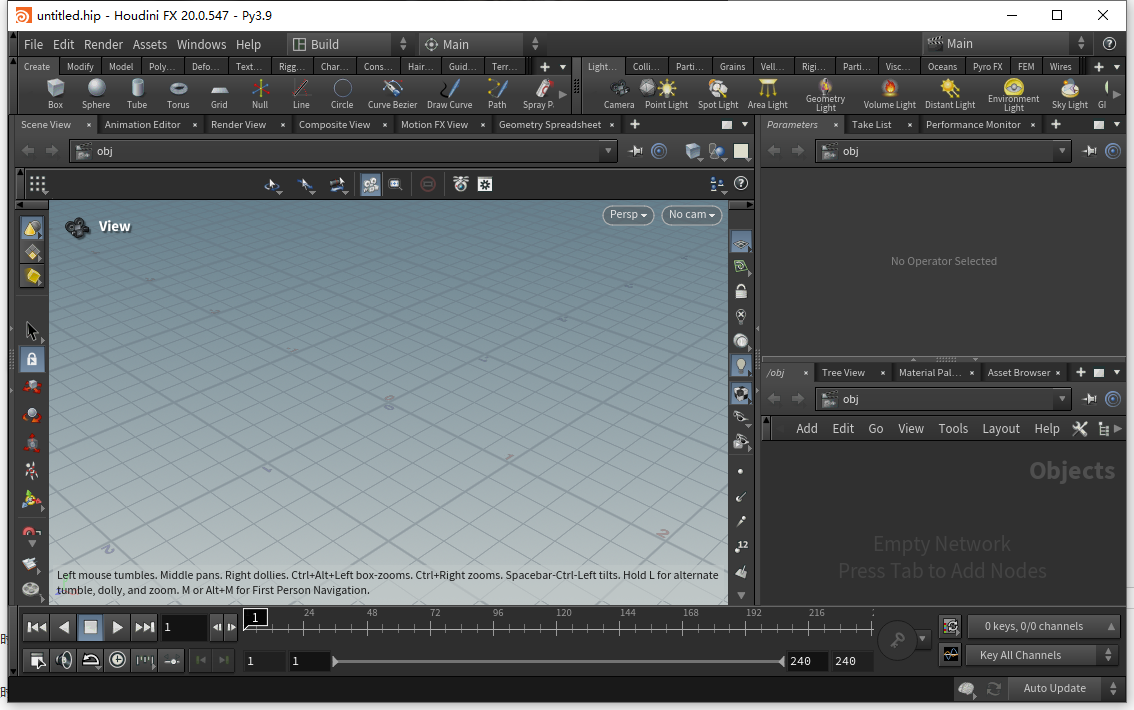Open network editor Add menu
Viewport: 1134px width, 710px height.
point(806,429)
